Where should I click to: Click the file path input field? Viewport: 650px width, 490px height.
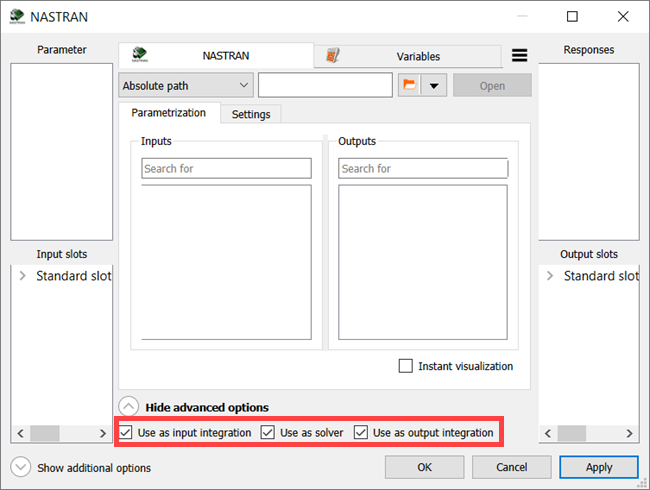(x=325, y=85)
